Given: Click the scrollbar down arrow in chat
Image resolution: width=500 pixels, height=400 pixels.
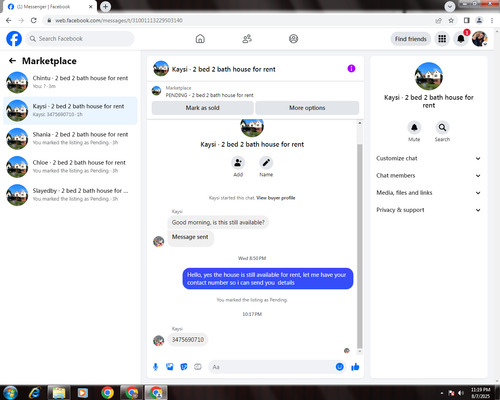Looking at the screenshot, I should click(x=360, y=352).
